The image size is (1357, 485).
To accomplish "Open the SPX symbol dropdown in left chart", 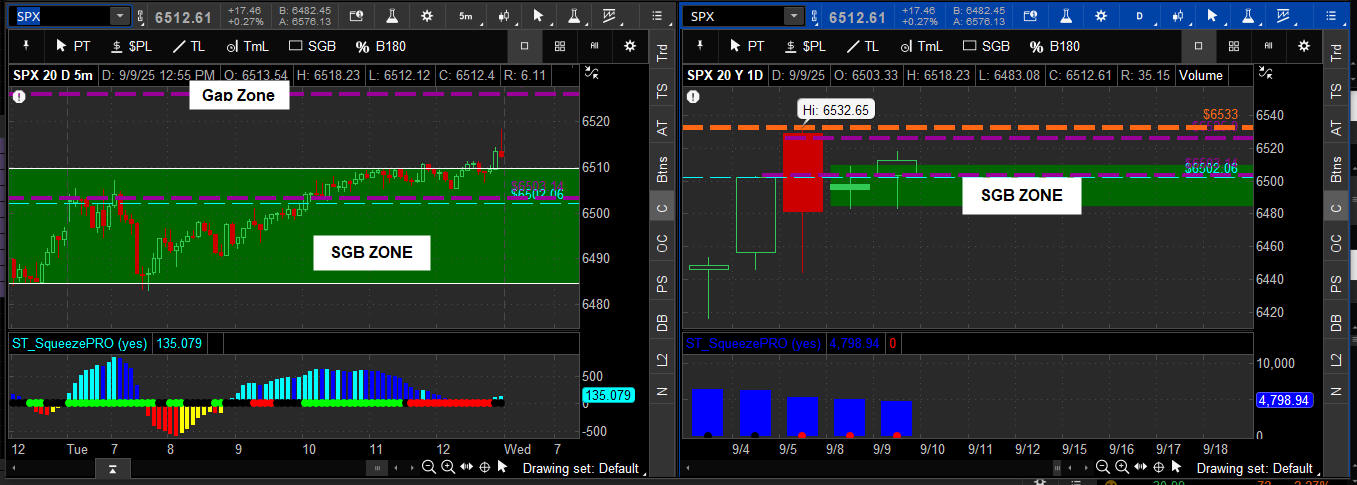I will [120, 16].
